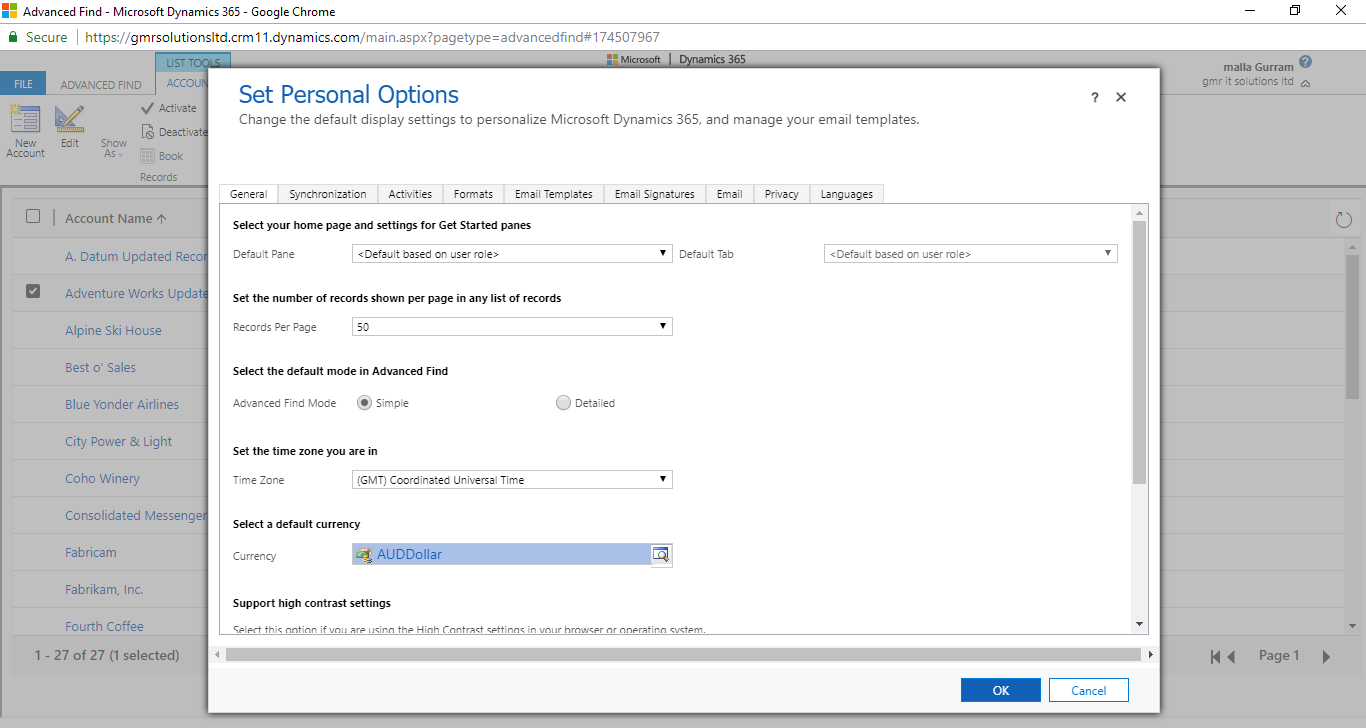Image resolution: width=1366 pixels, height=728 pixels.
Task: Open the AUDDollar currency link
Action: click(x=409, y=554)
